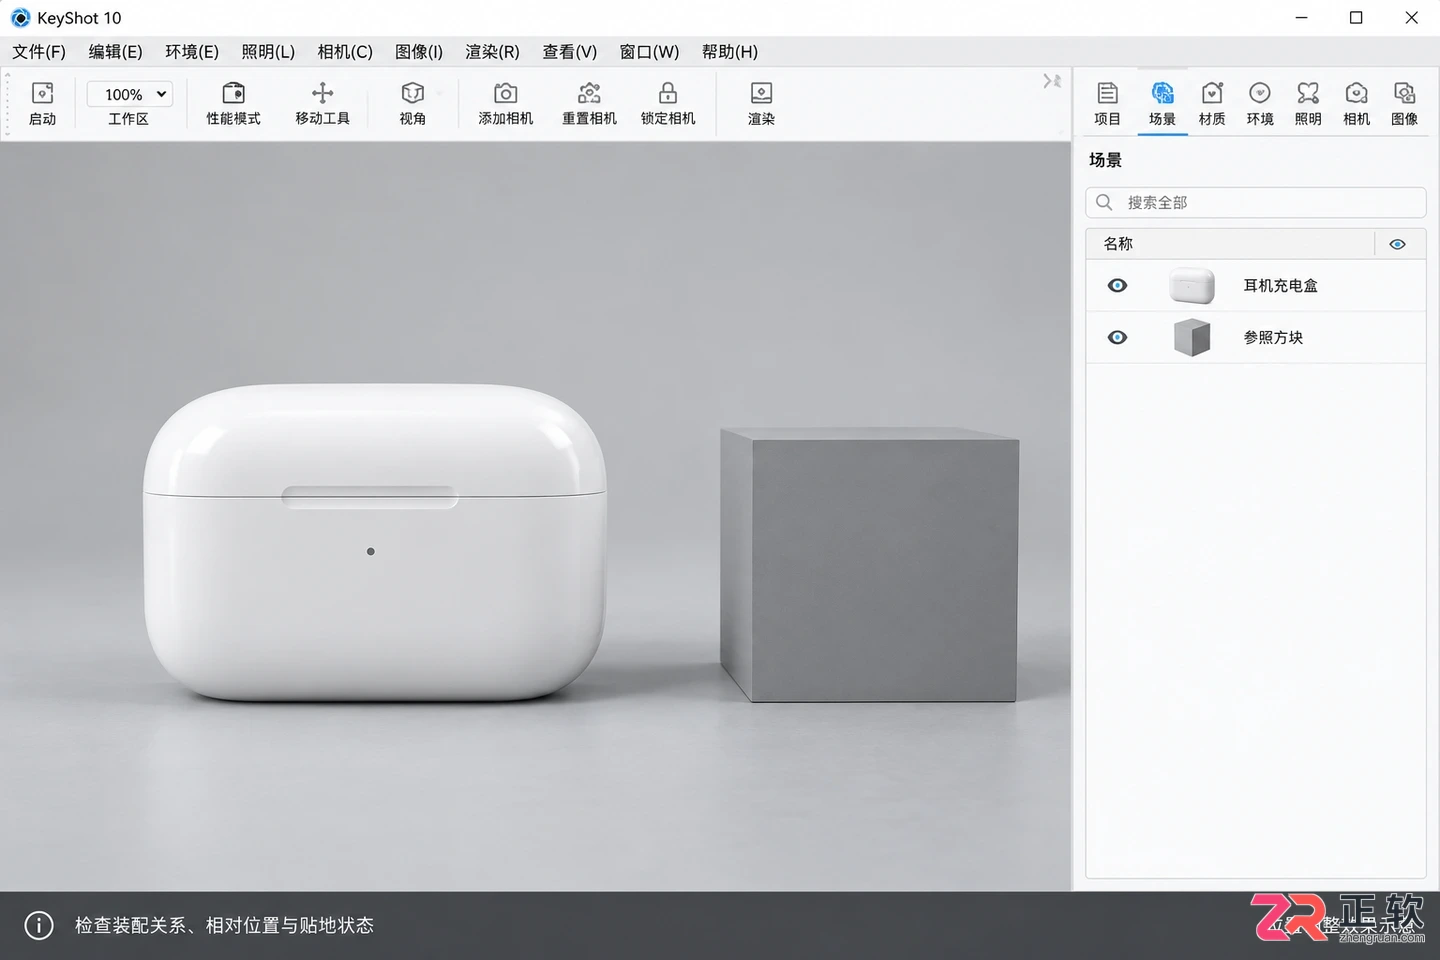Viewport: 1440px width, 960px height.
Task: Open the 渲染(R) menu
Action: coord(492,52)
